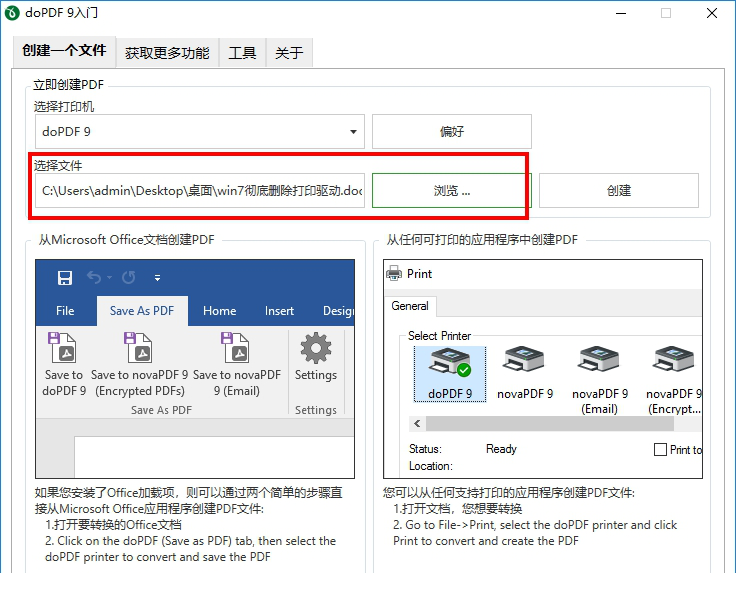Toggle the Print to file checkbox

(660, 450)
